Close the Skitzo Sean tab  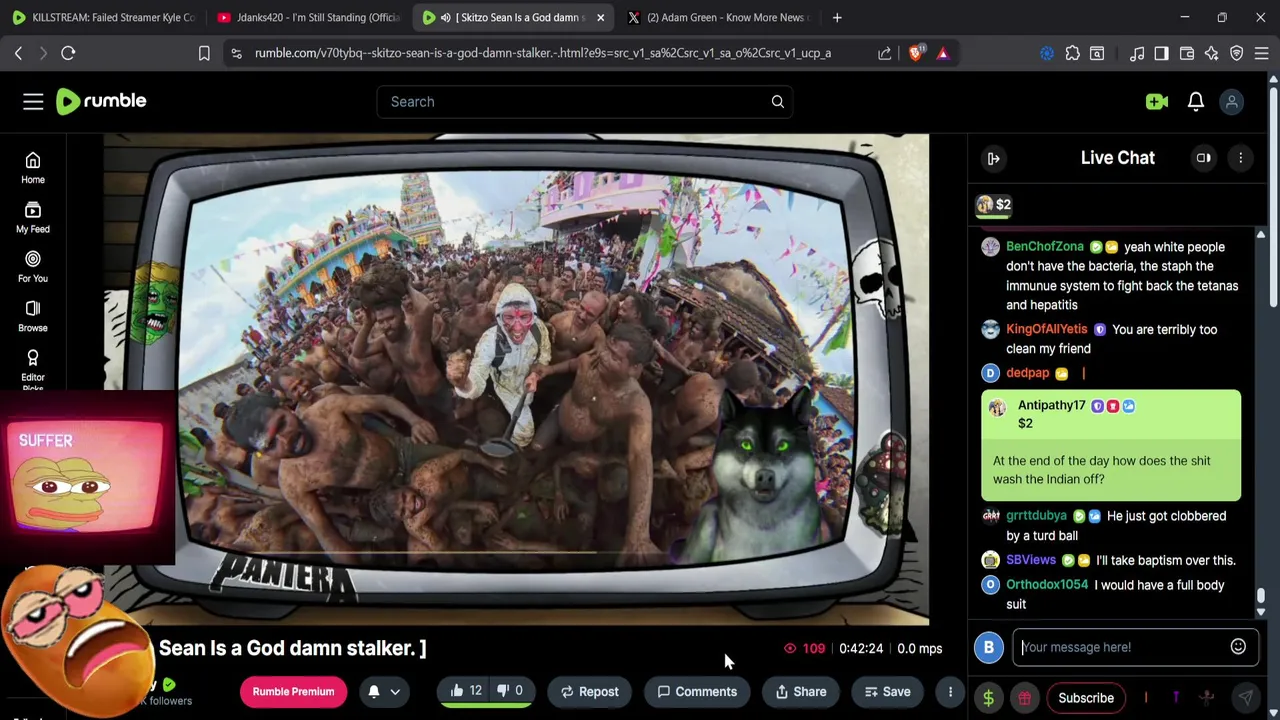tap(600, 17)
